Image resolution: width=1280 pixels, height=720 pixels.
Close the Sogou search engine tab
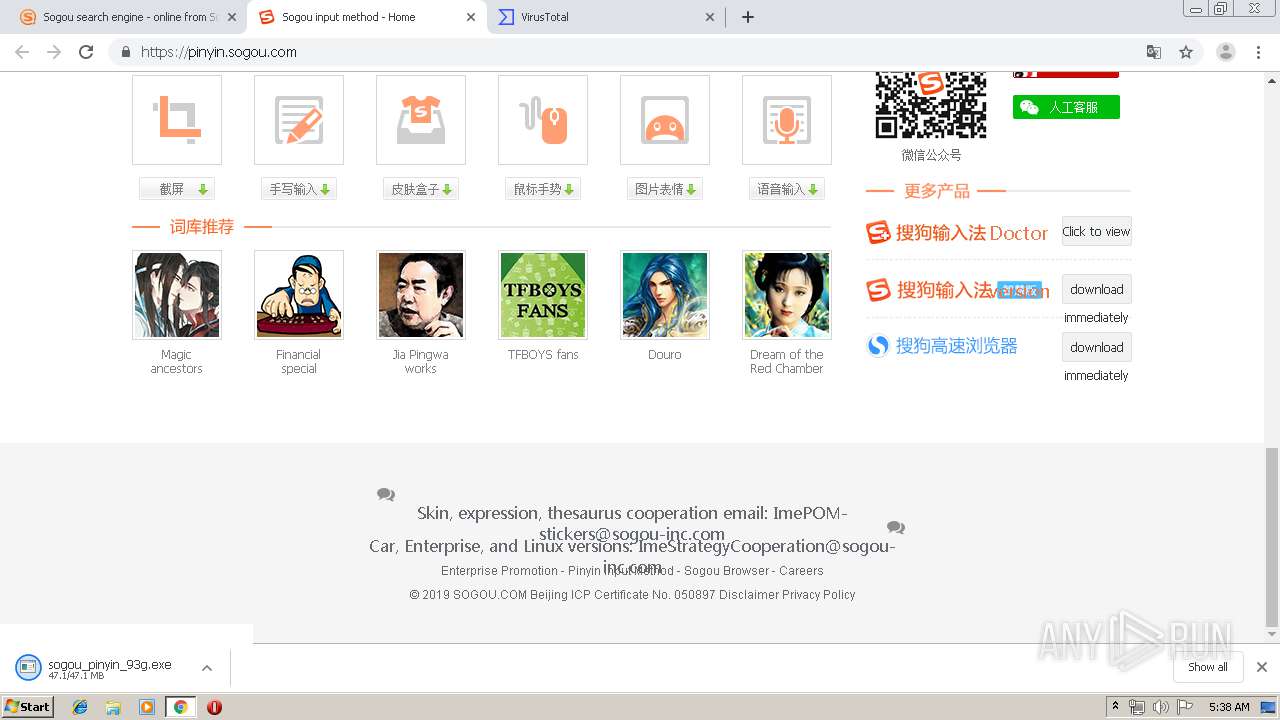click(232, 17)
